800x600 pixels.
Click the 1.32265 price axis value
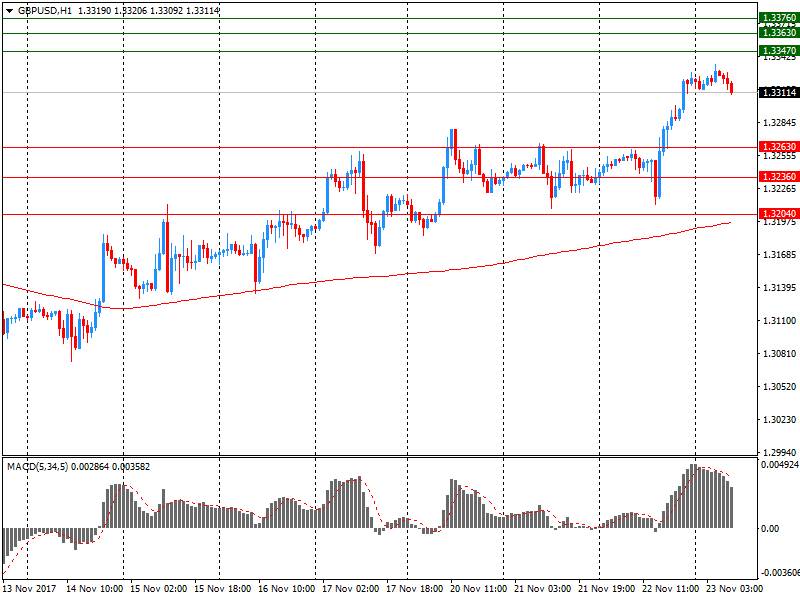click(779, 189)
